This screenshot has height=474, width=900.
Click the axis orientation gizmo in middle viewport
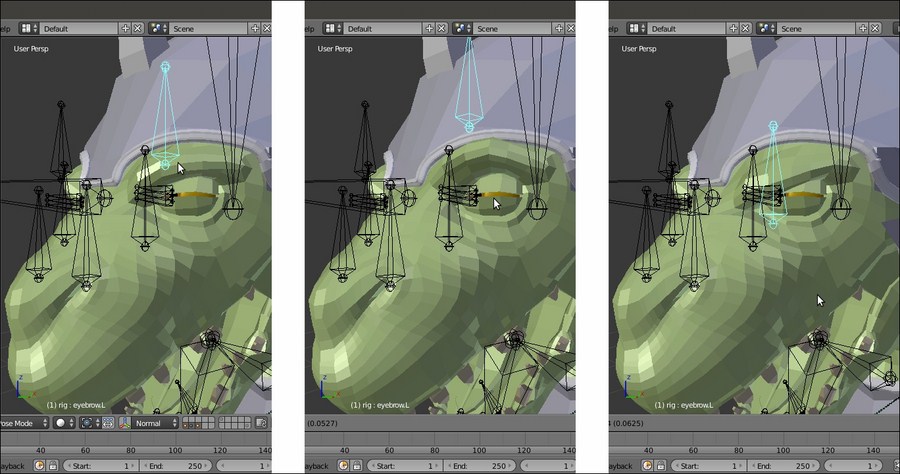tap(330, 387)
